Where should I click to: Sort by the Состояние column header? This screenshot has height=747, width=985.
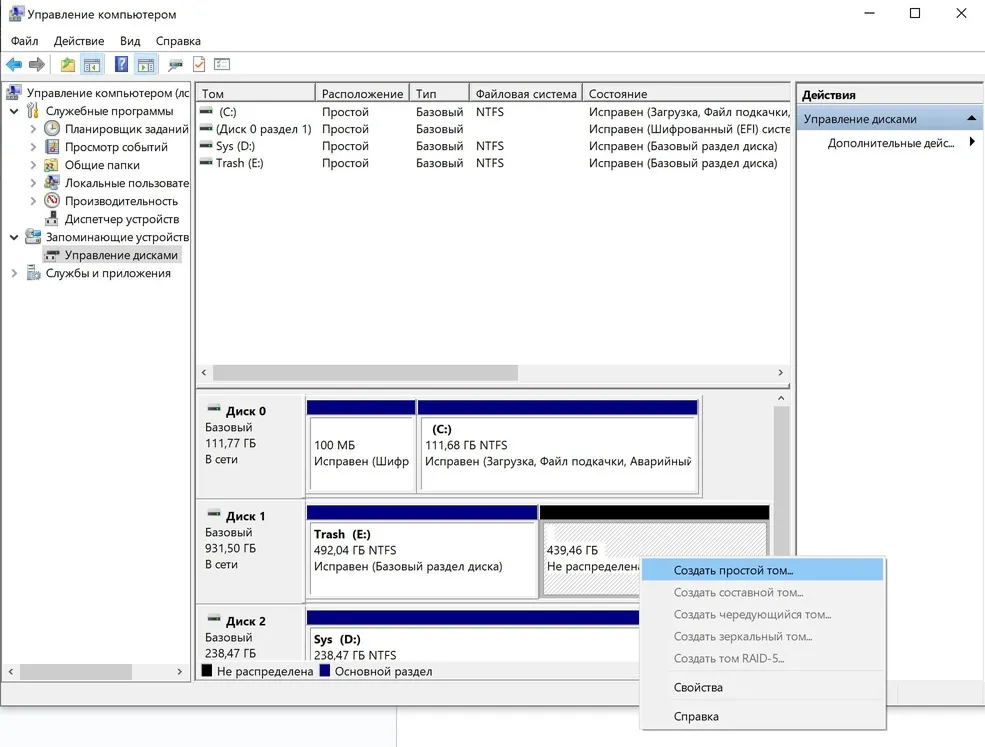coord(686,93)
